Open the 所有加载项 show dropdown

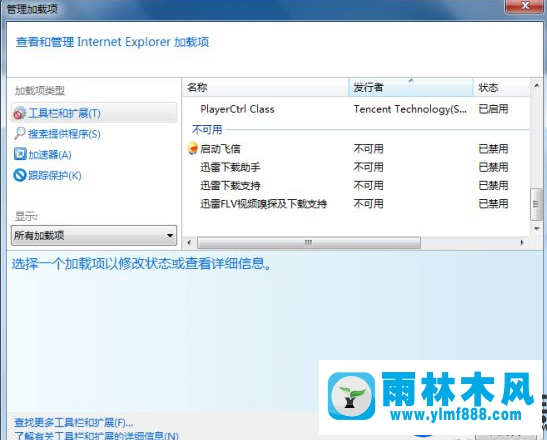click(94, 236)
